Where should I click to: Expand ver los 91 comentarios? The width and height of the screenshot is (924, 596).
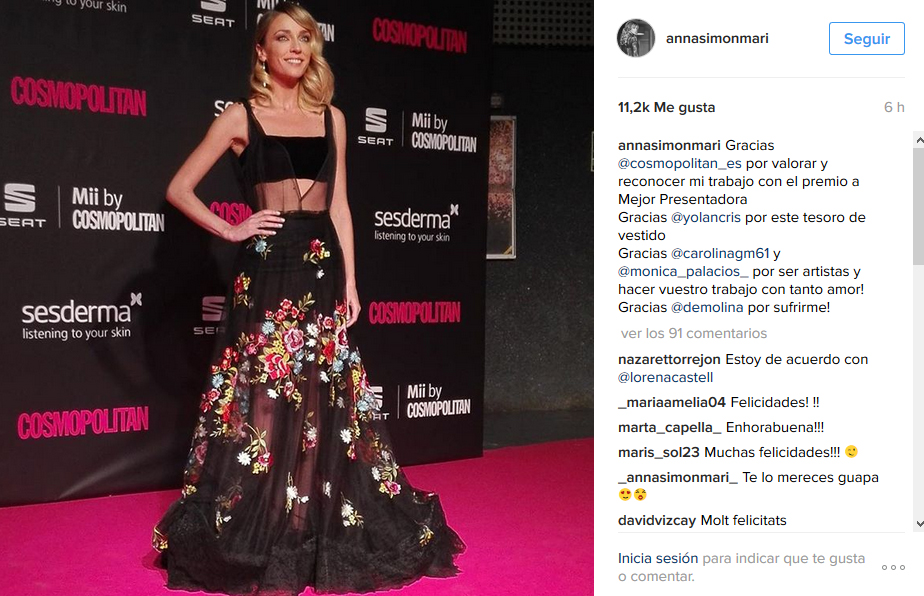[x=694, y=334]
